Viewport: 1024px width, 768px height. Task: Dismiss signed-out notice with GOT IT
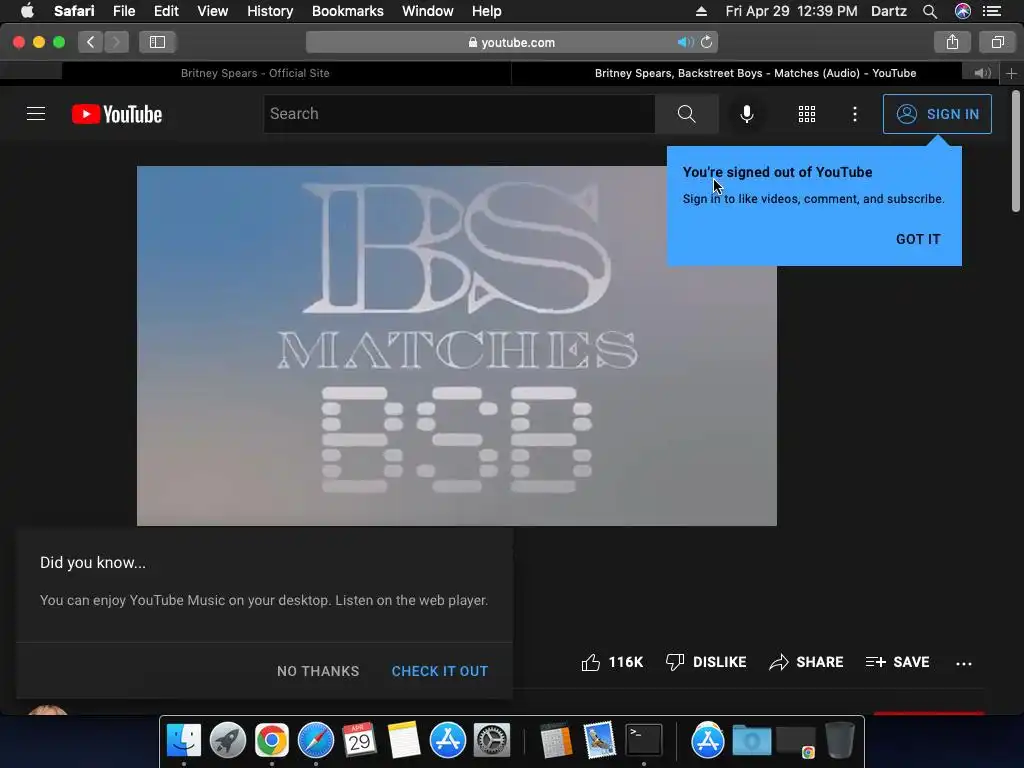918,239
